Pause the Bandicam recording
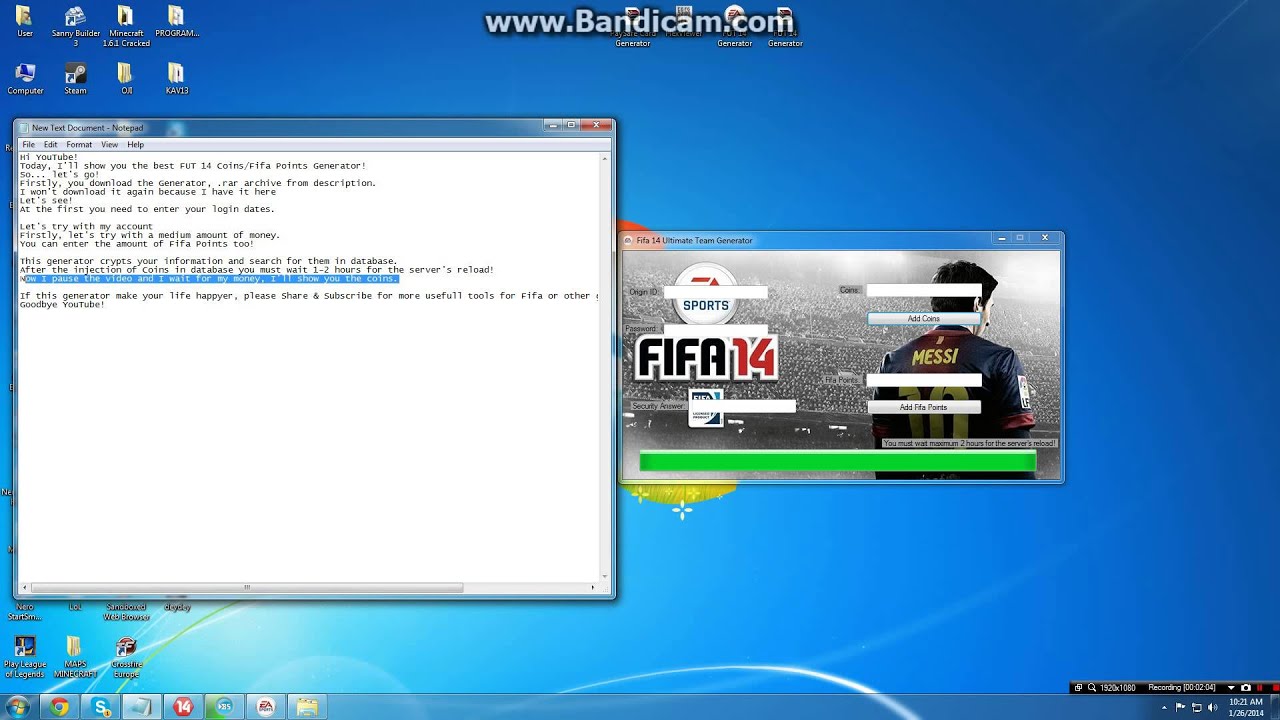Image resolution: width=1280 pixels, height=720 pixels. coord(1258,688)
